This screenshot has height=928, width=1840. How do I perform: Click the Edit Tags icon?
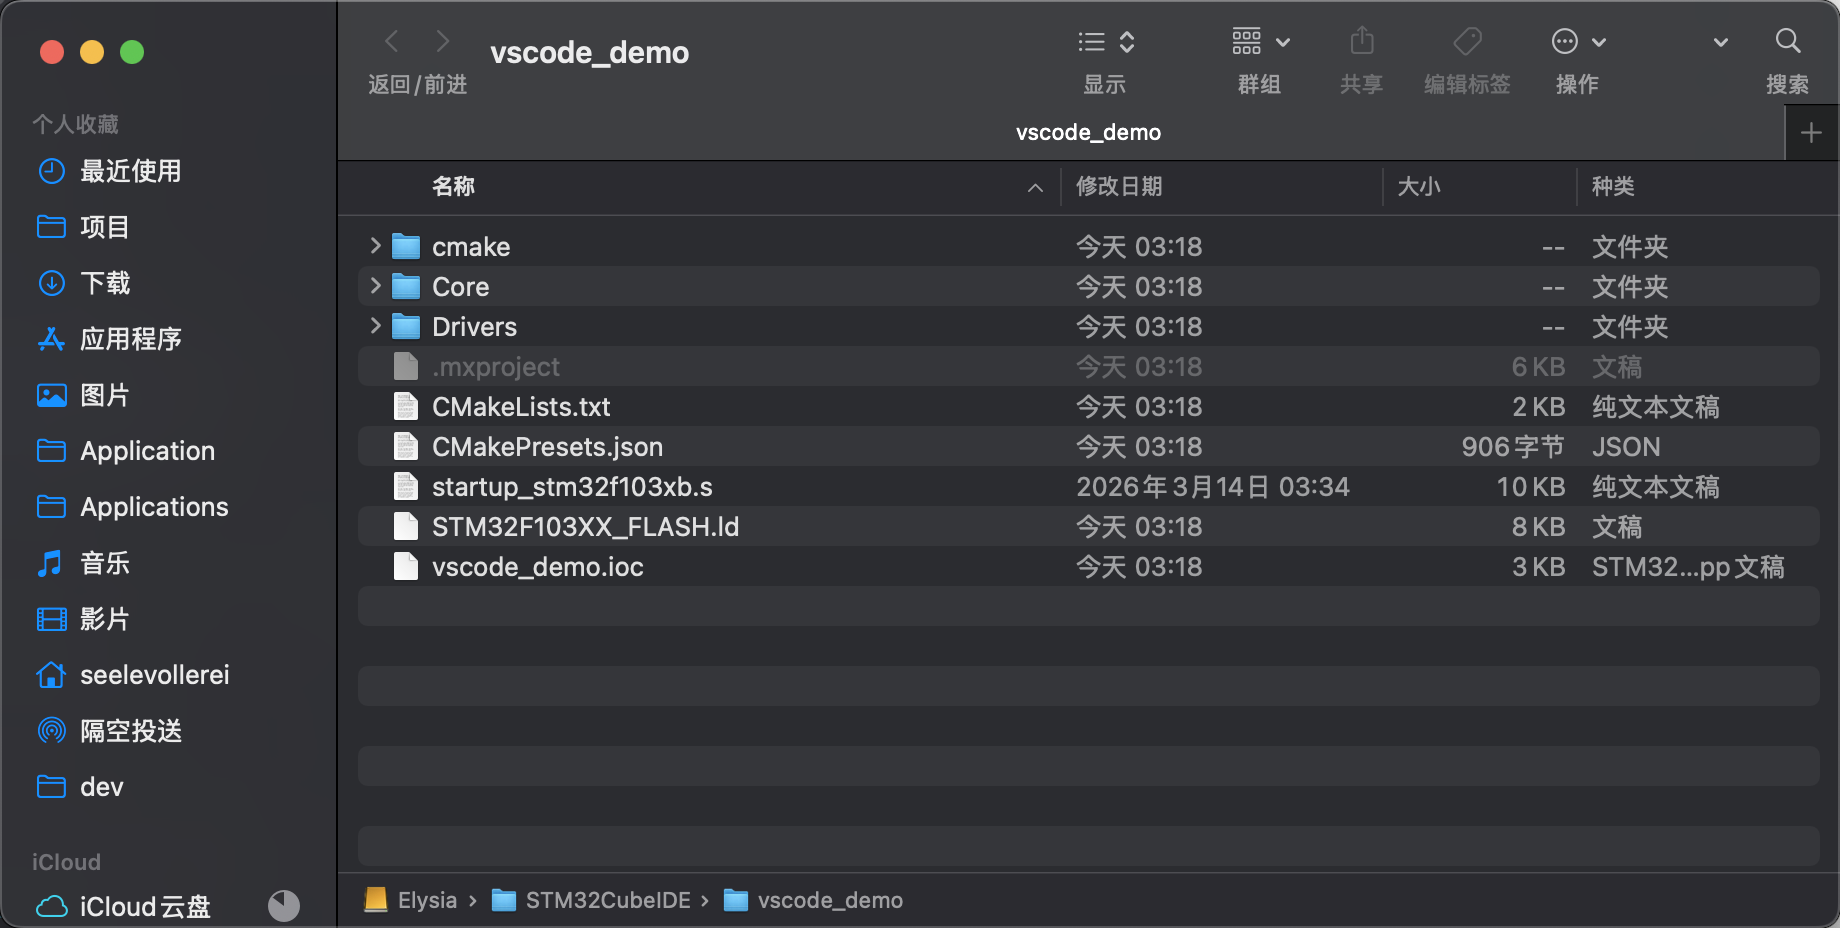[1467, 42]
